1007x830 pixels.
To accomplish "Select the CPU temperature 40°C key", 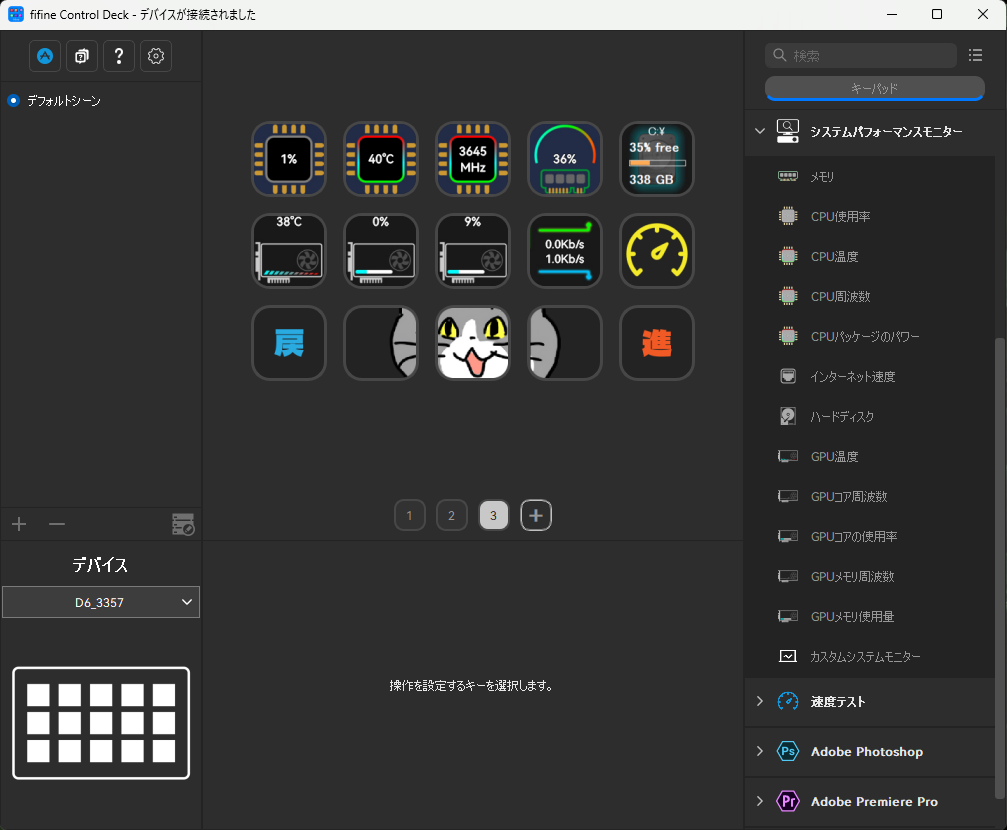I will [381, 159].
